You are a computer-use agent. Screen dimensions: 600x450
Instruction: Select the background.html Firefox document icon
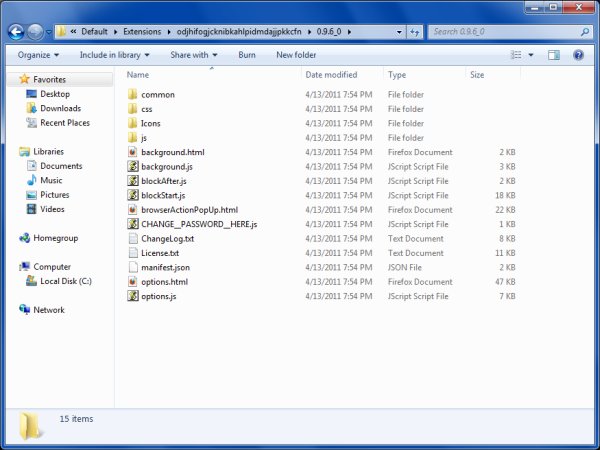[132, 152]
